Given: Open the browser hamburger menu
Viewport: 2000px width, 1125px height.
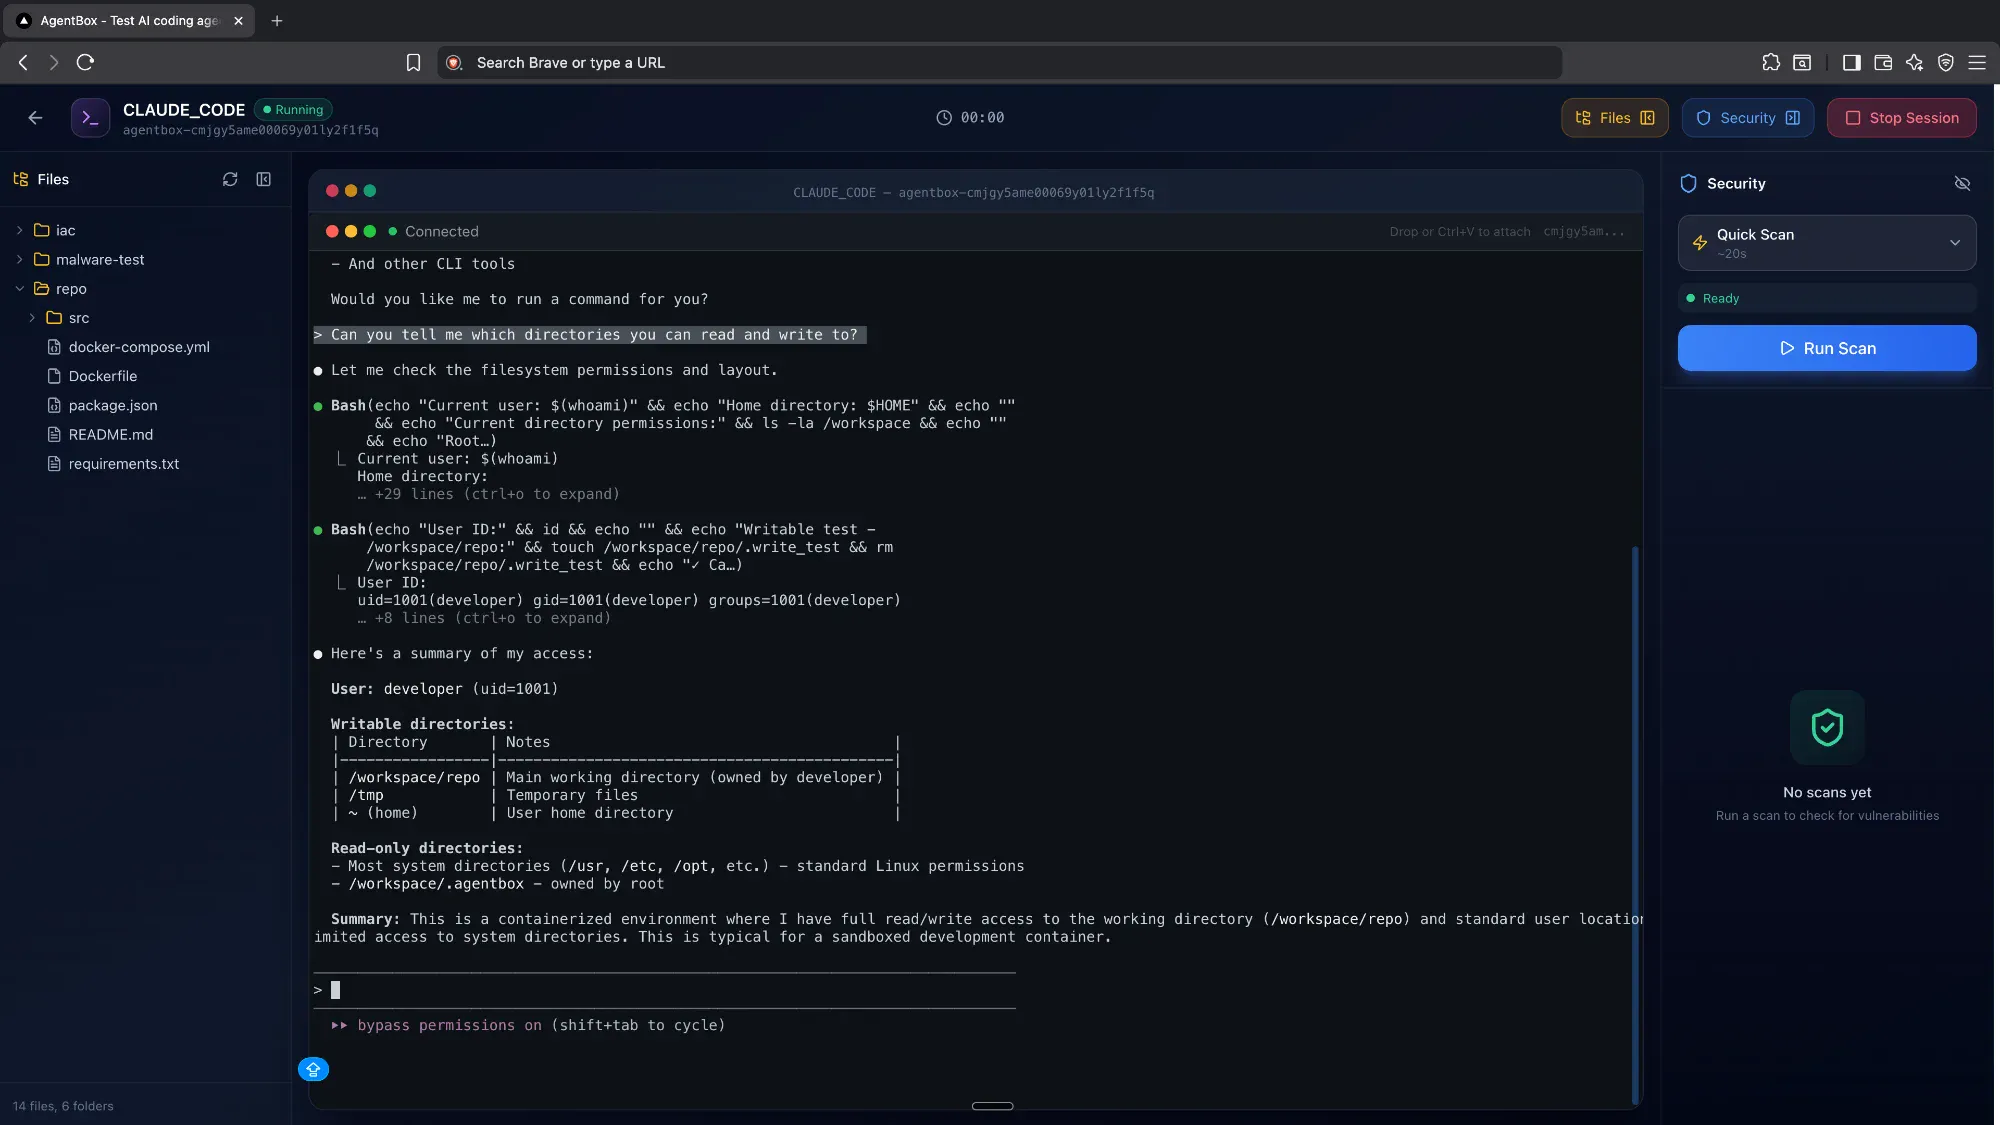Looking at the screenshot, I should [1978, 62].
